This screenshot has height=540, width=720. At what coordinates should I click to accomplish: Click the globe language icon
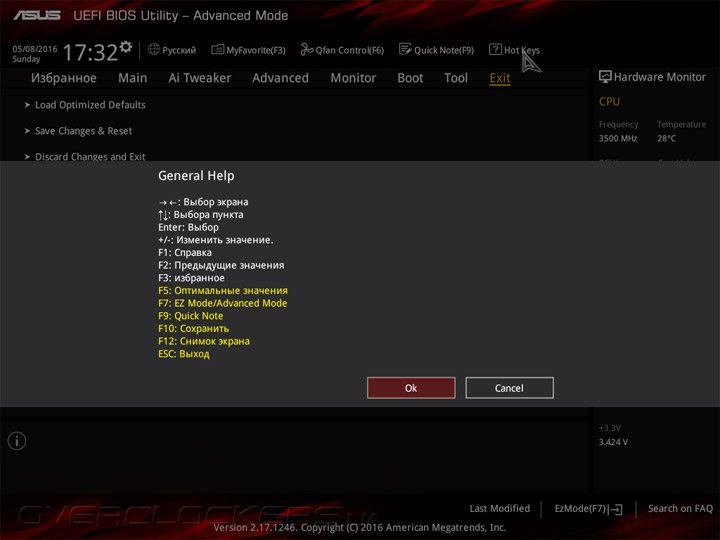[x=154, y=49]
